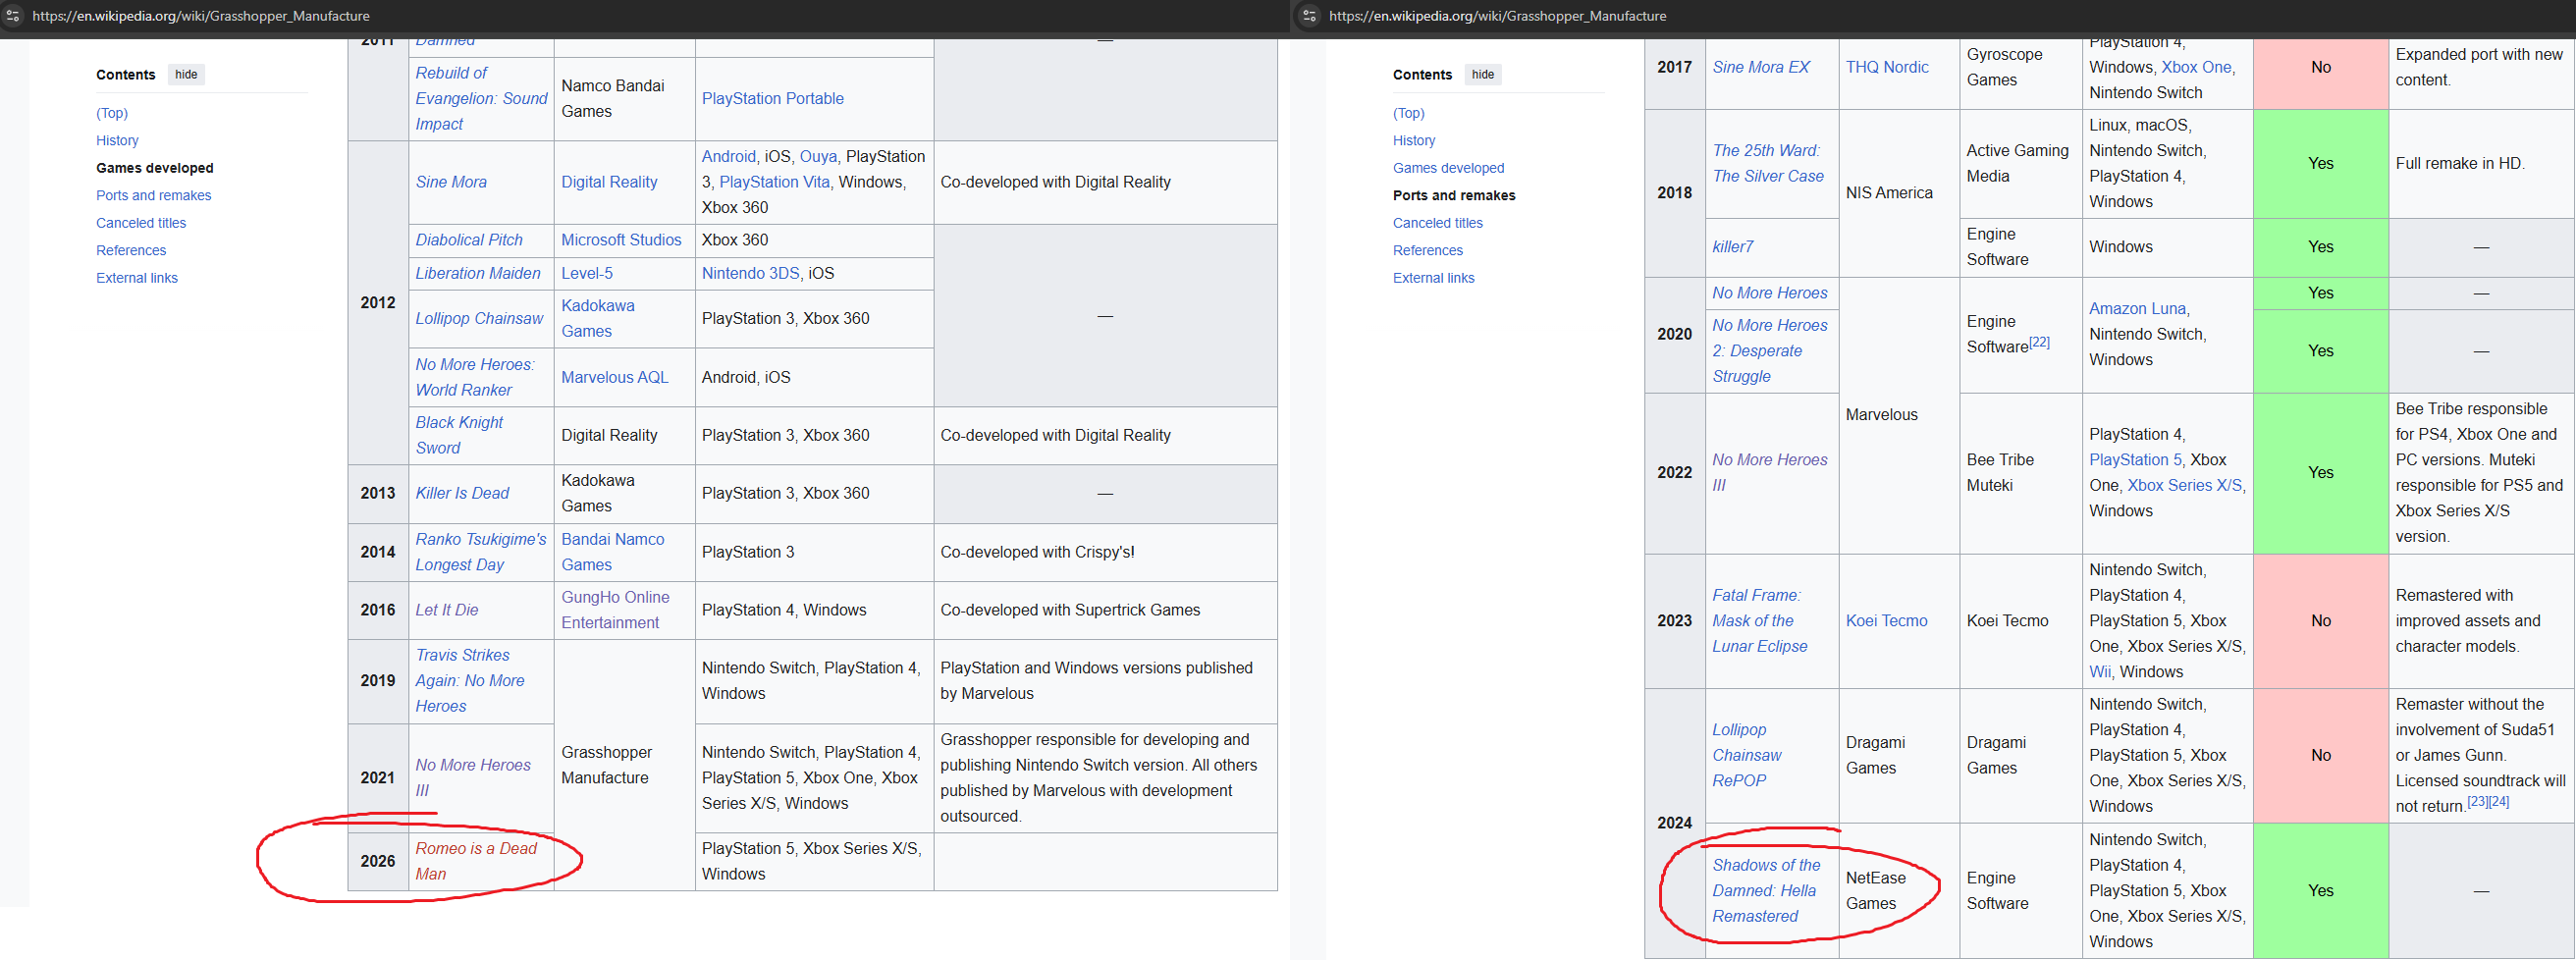Open References in the left window contents
The width and height of the screenshot is (2576, 960).
coord(131,251)
